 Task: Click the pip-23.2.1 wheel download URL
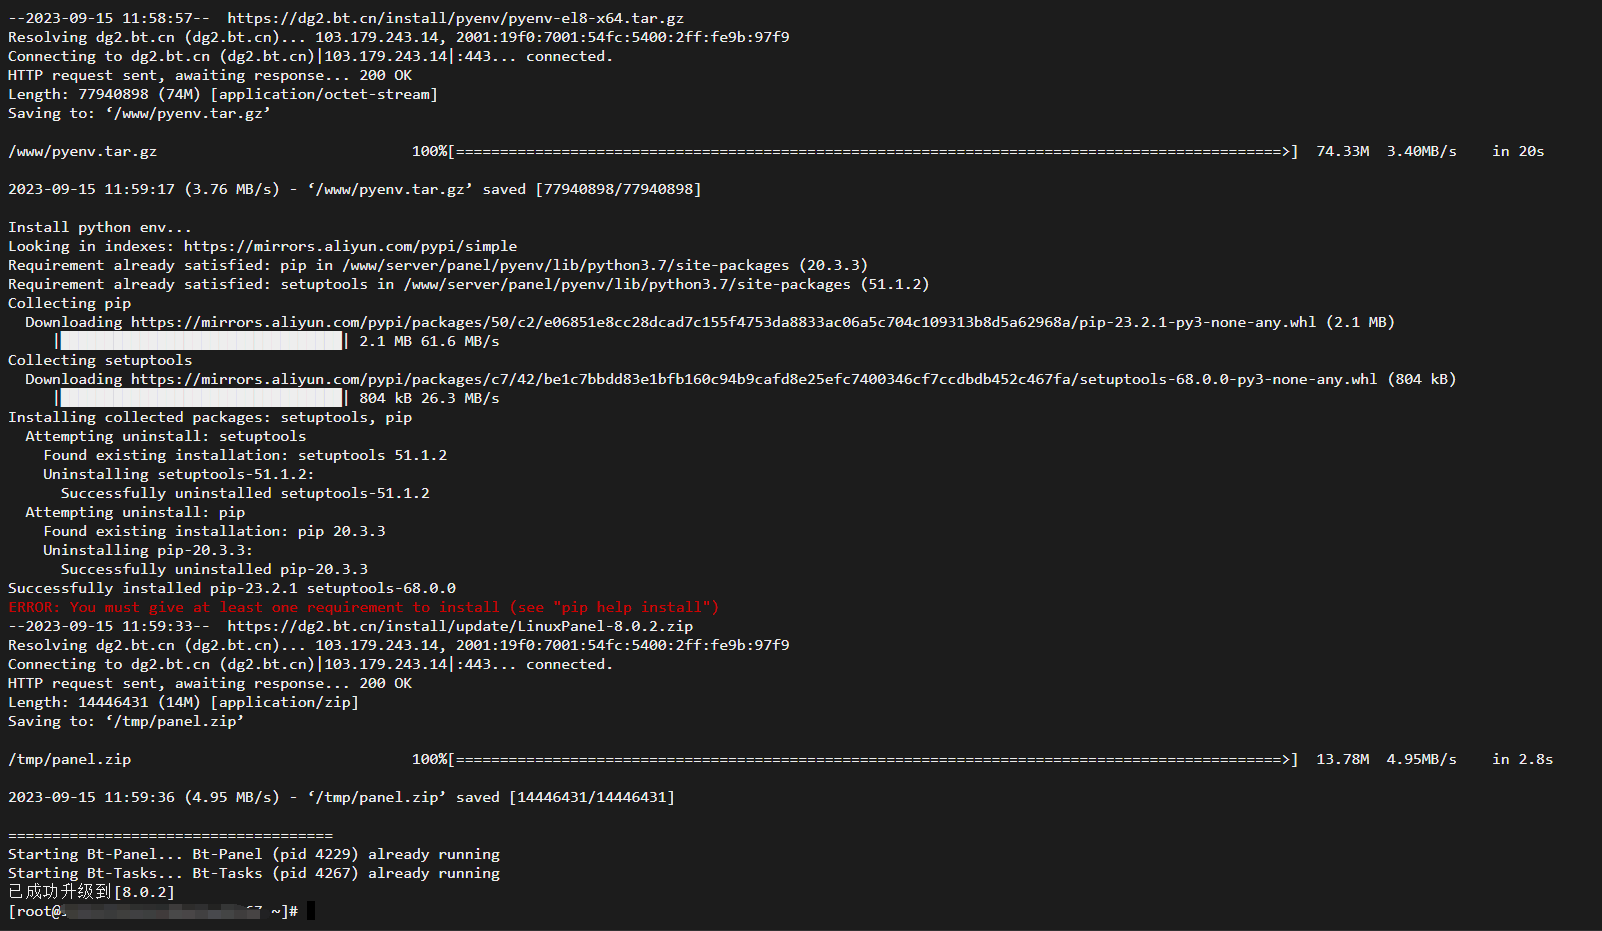coord(723,322)
